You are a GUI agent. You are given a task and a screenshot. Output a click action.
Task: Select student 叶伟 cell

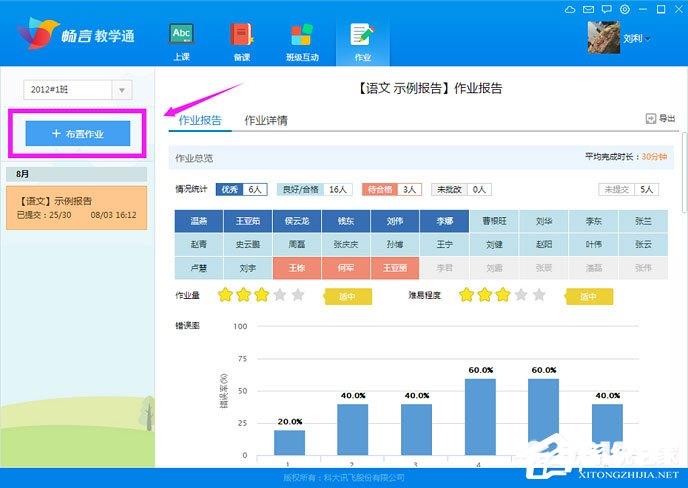point(593,244)
